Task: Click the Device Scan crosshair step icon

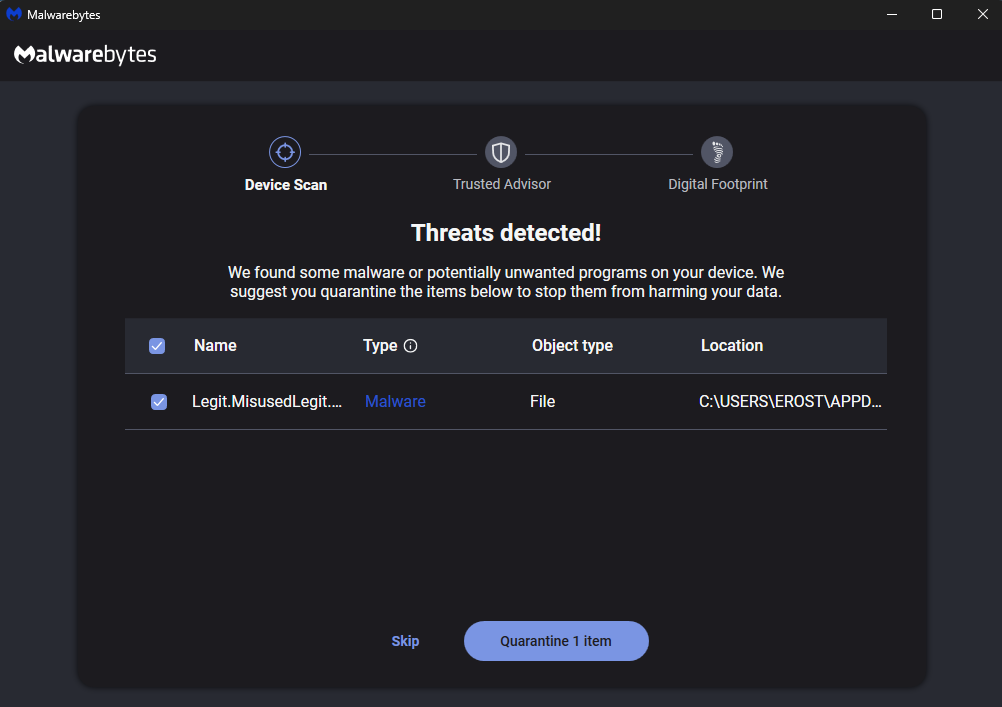Action: (285, 152)
